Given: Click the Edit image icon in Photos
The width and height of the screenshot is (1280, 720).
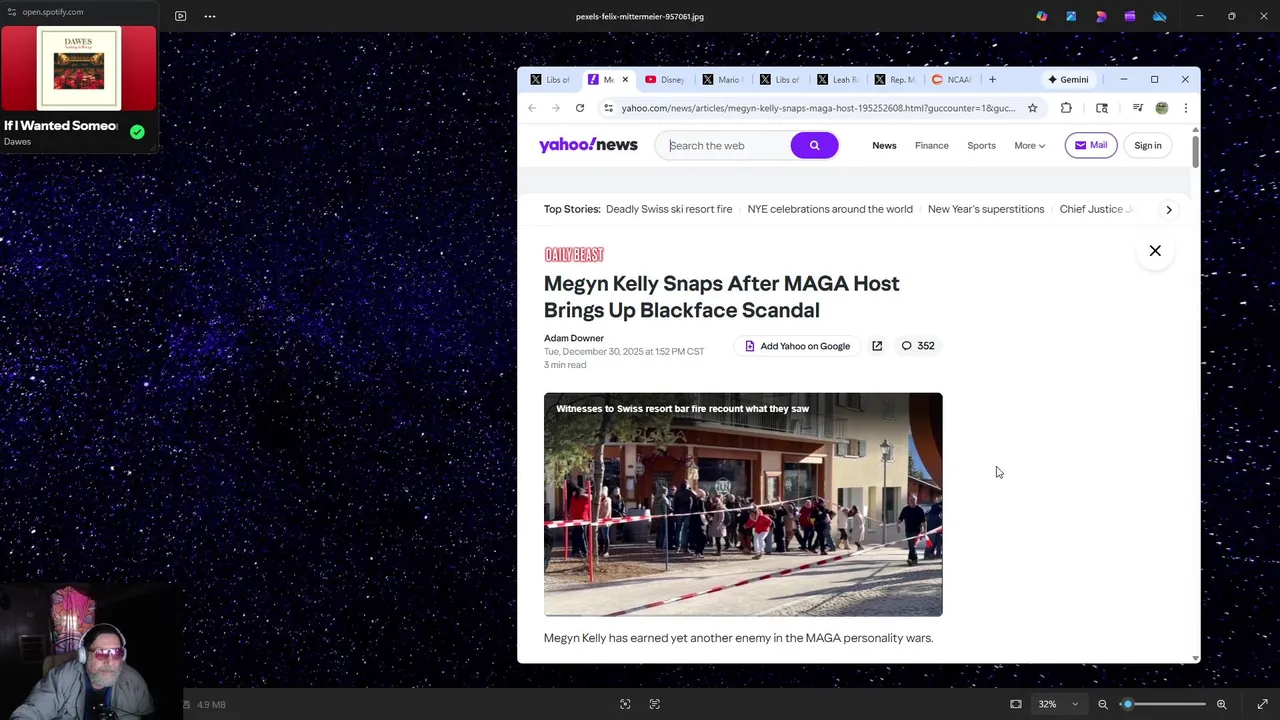Looking at the screenshot, I should pyautogui.click(x=1071, y=16).
